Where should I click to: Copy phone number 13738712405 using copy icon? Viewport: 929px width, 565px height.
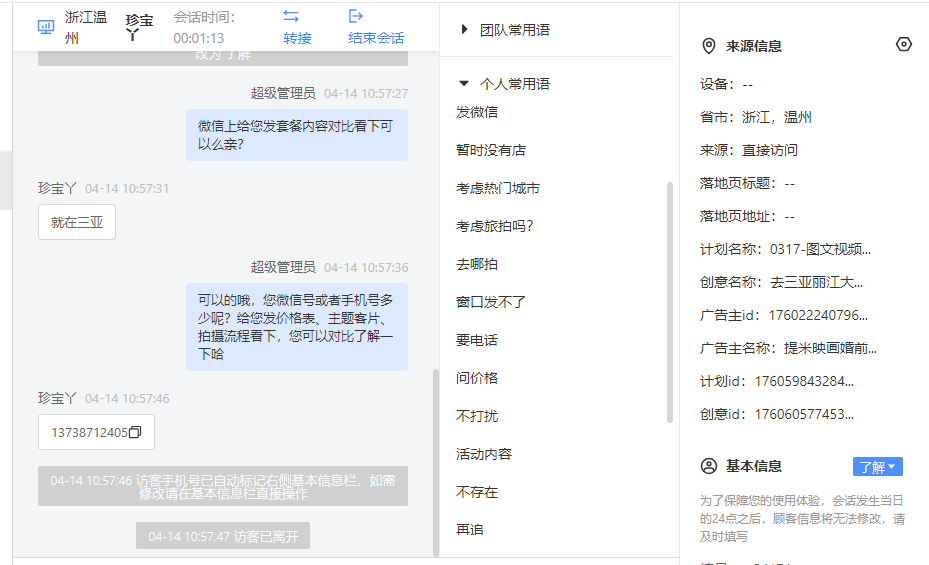click(x=135, y=432)
